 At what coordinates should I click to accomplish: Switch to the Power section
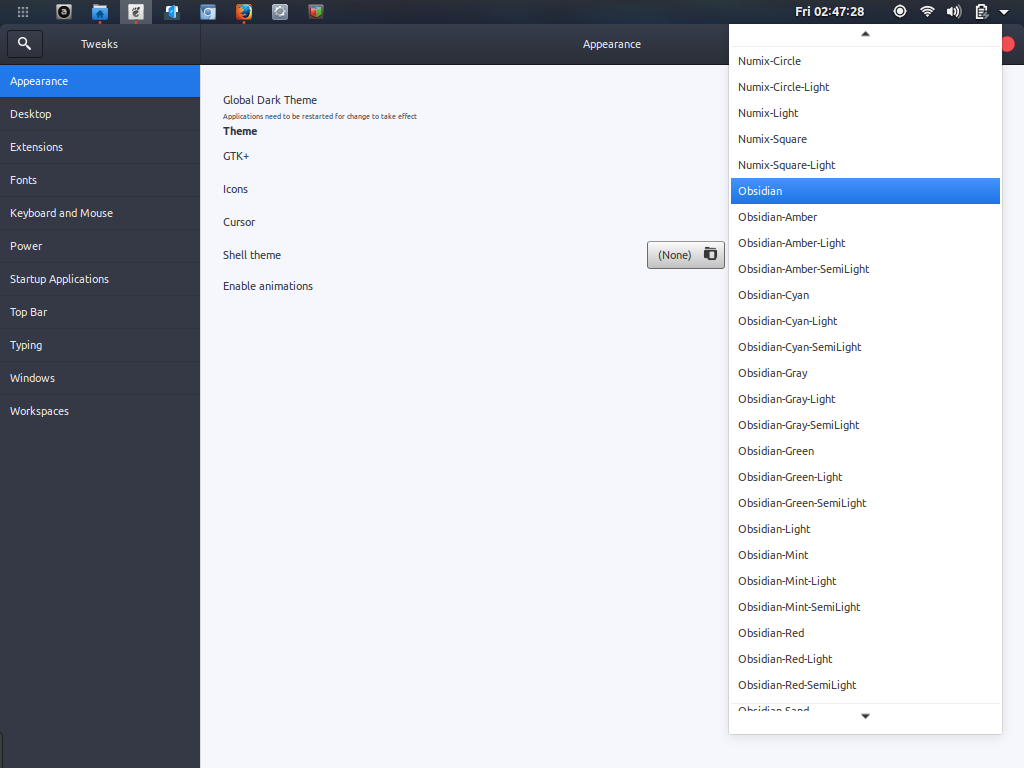click(x=100, y=246)
